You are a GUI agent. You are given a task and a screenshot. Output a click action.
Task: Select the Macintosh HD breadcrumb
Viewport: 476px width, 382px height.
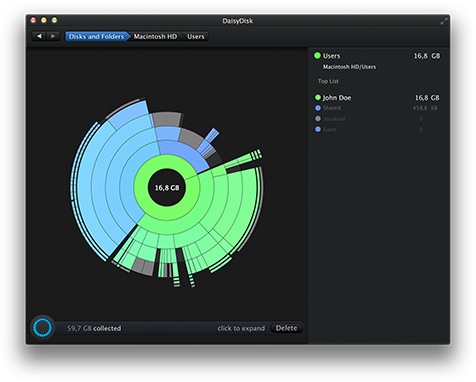pyautogui.click(x=155, y=36)
